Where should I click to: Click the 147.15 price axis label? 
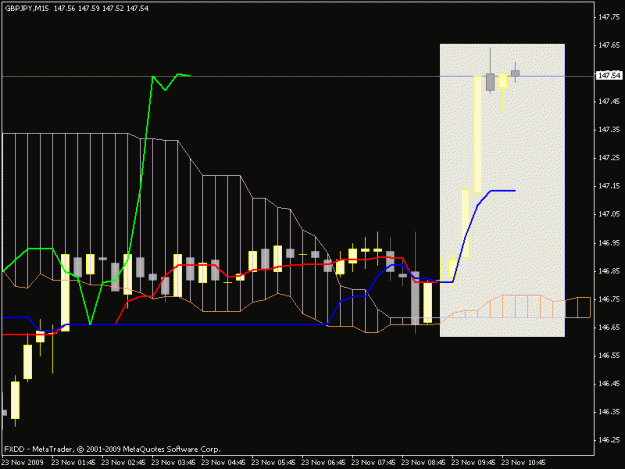(609, 186)
